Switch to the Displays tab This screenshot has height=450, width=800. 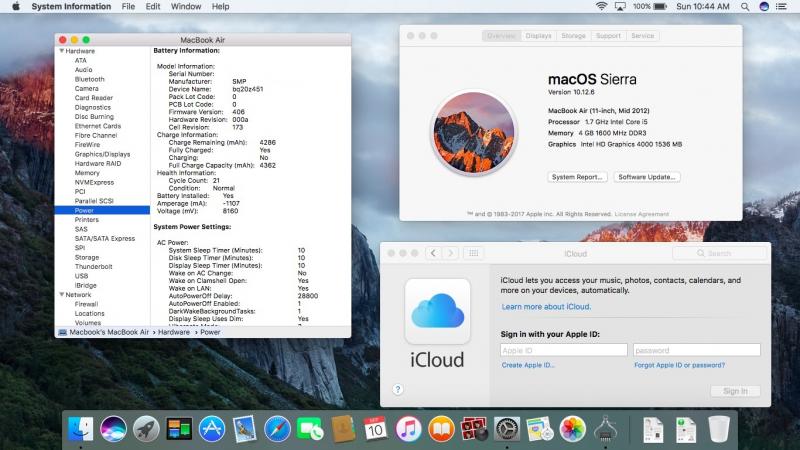pos(538,36)
